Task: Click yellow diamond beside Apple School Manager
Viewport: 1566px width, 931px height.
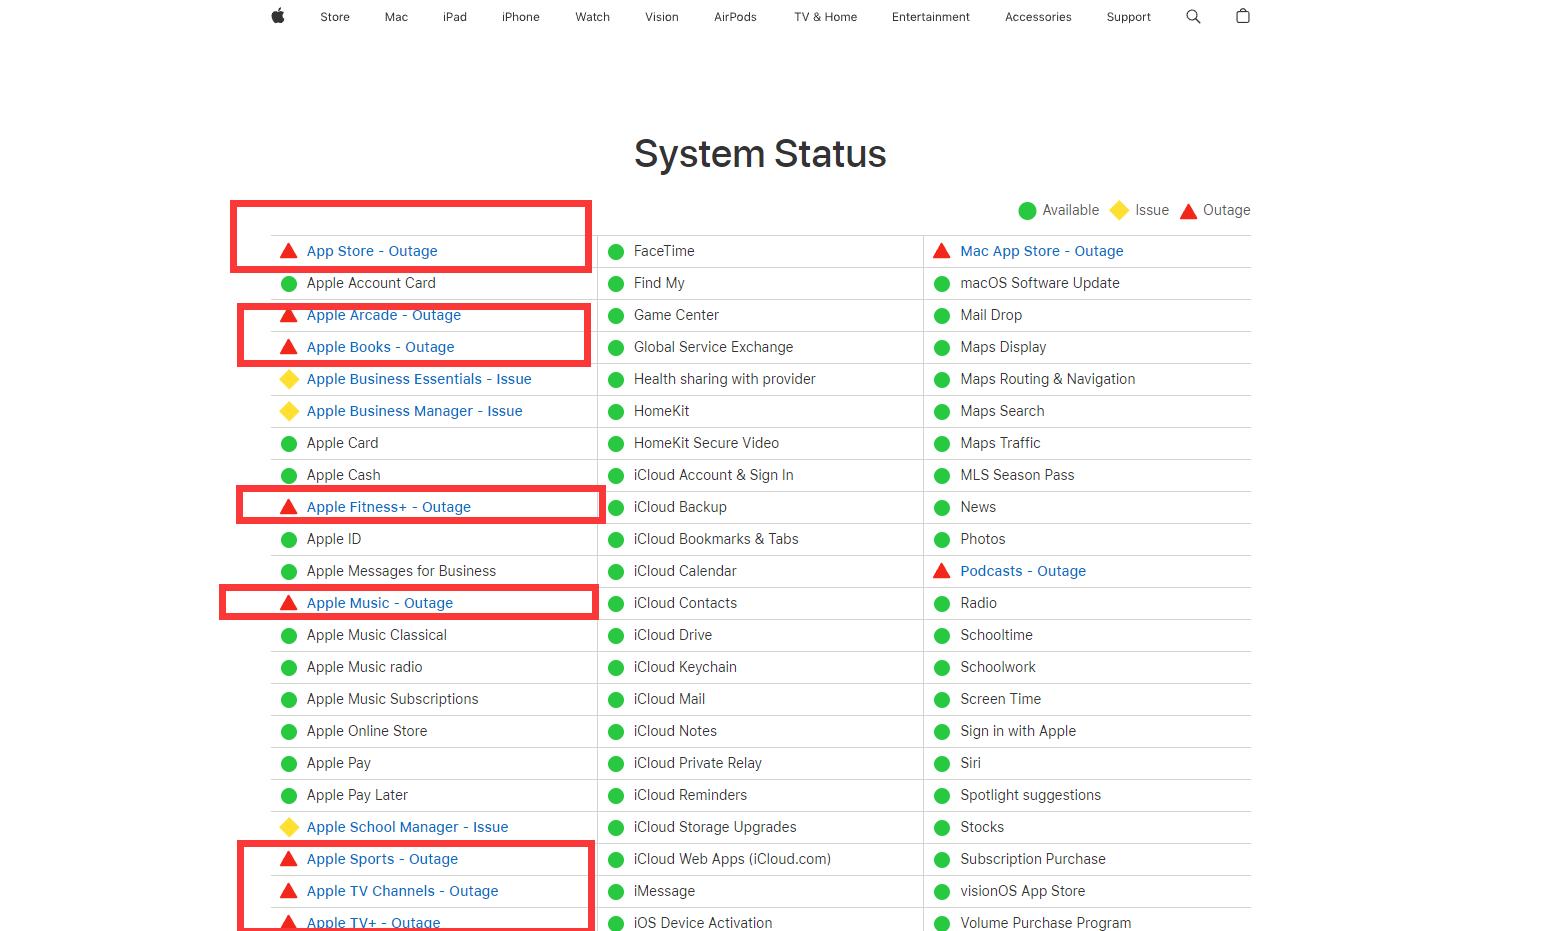Action: pyautogui.click(x=289, y=827)
